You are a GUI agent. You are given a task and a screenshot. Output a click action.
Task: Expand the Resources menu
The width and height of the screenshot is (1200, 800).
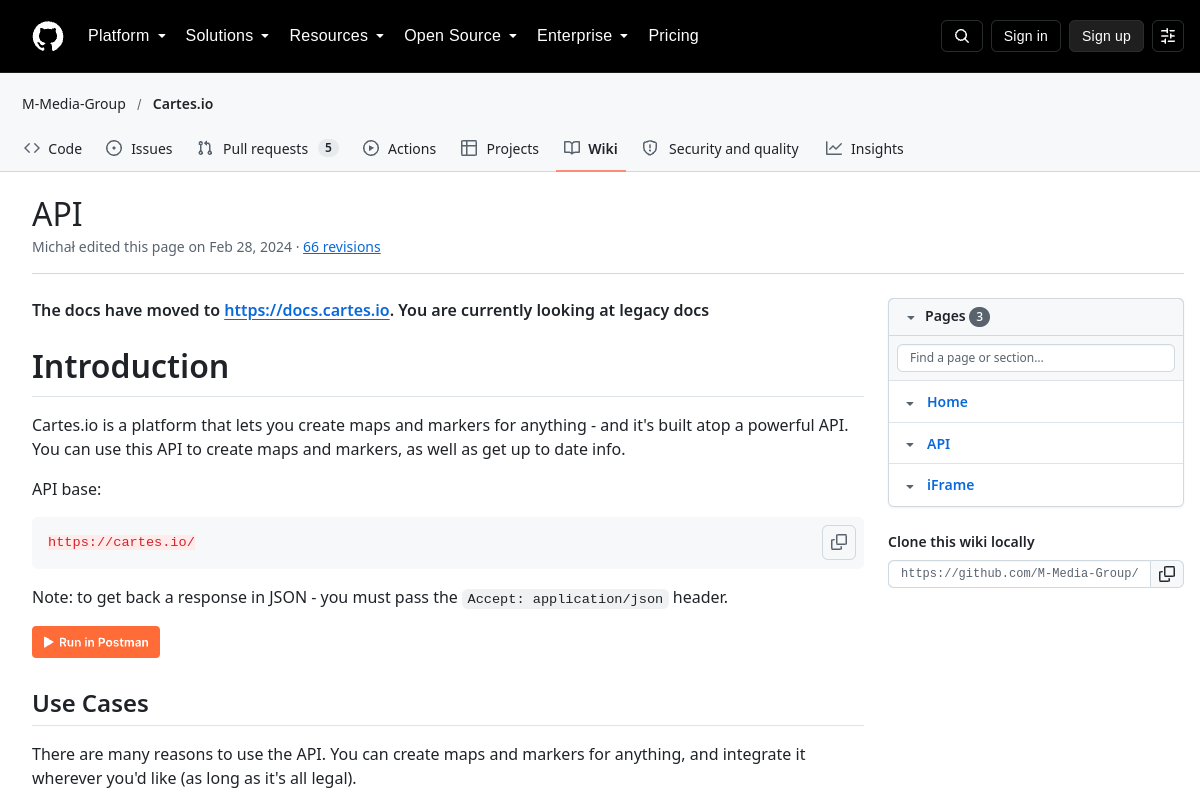click(337, 36)
